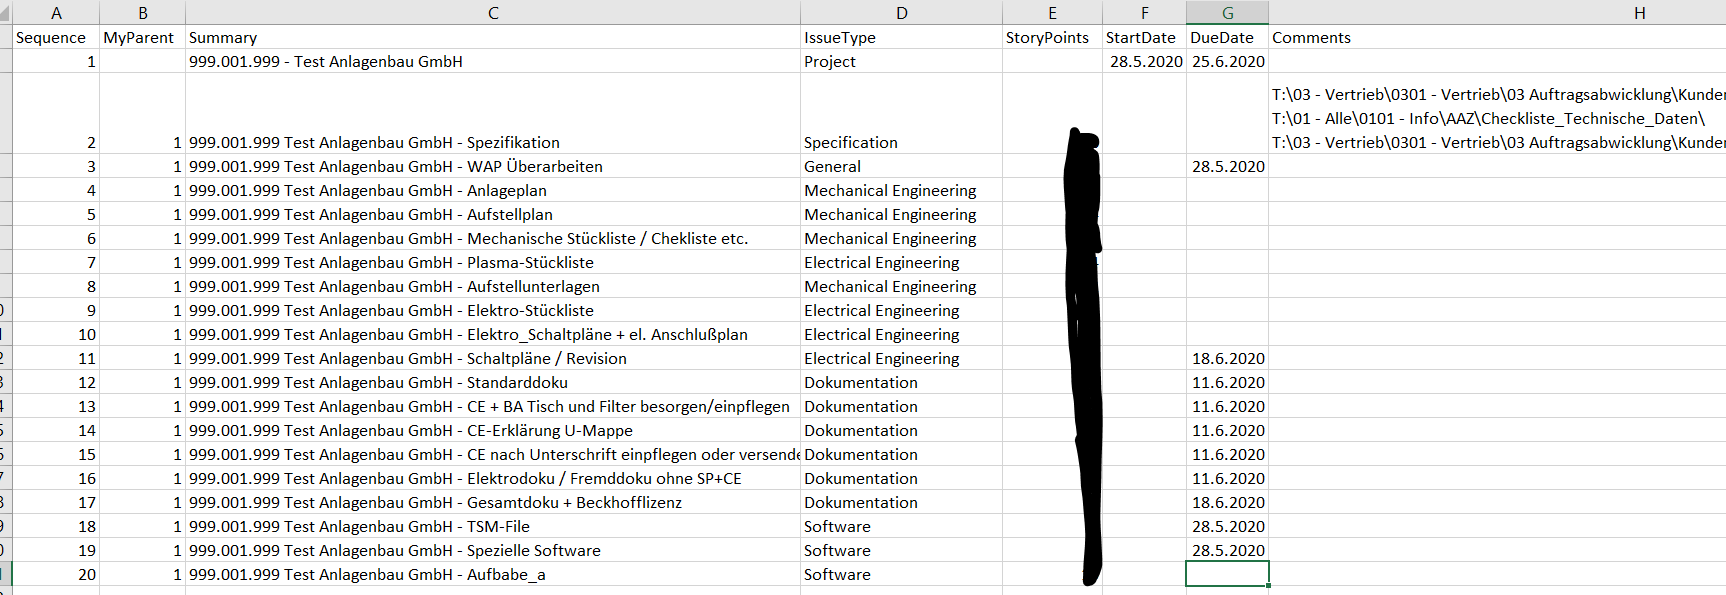The width and height of the screenshot is (1726, 595).
Task: Click the 'DueDate' header cell
Action: [x=1227, y=37]
